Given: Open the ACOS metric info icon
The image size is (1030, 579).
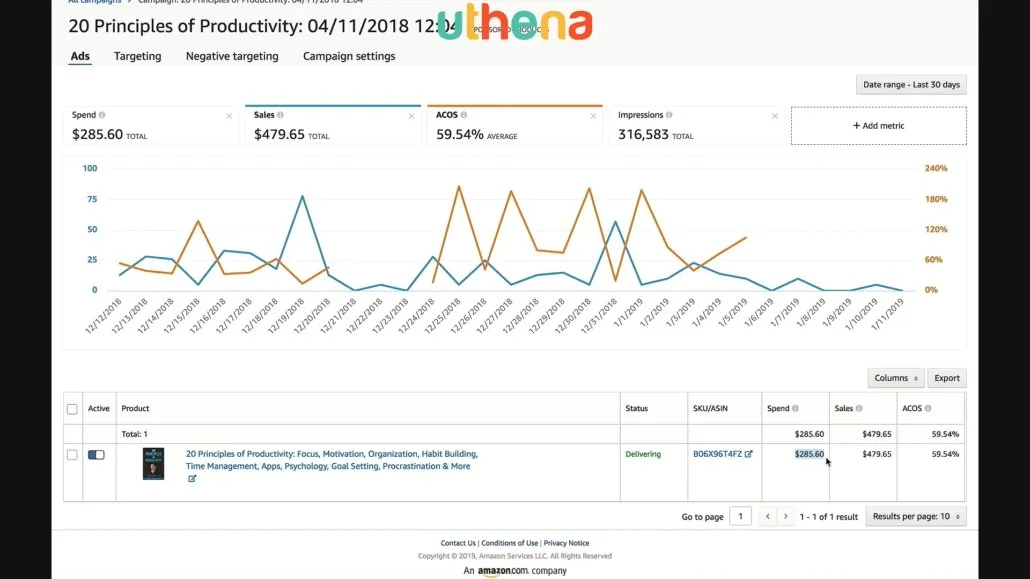Looking at the screenshot, I should (x=464, y=115).
